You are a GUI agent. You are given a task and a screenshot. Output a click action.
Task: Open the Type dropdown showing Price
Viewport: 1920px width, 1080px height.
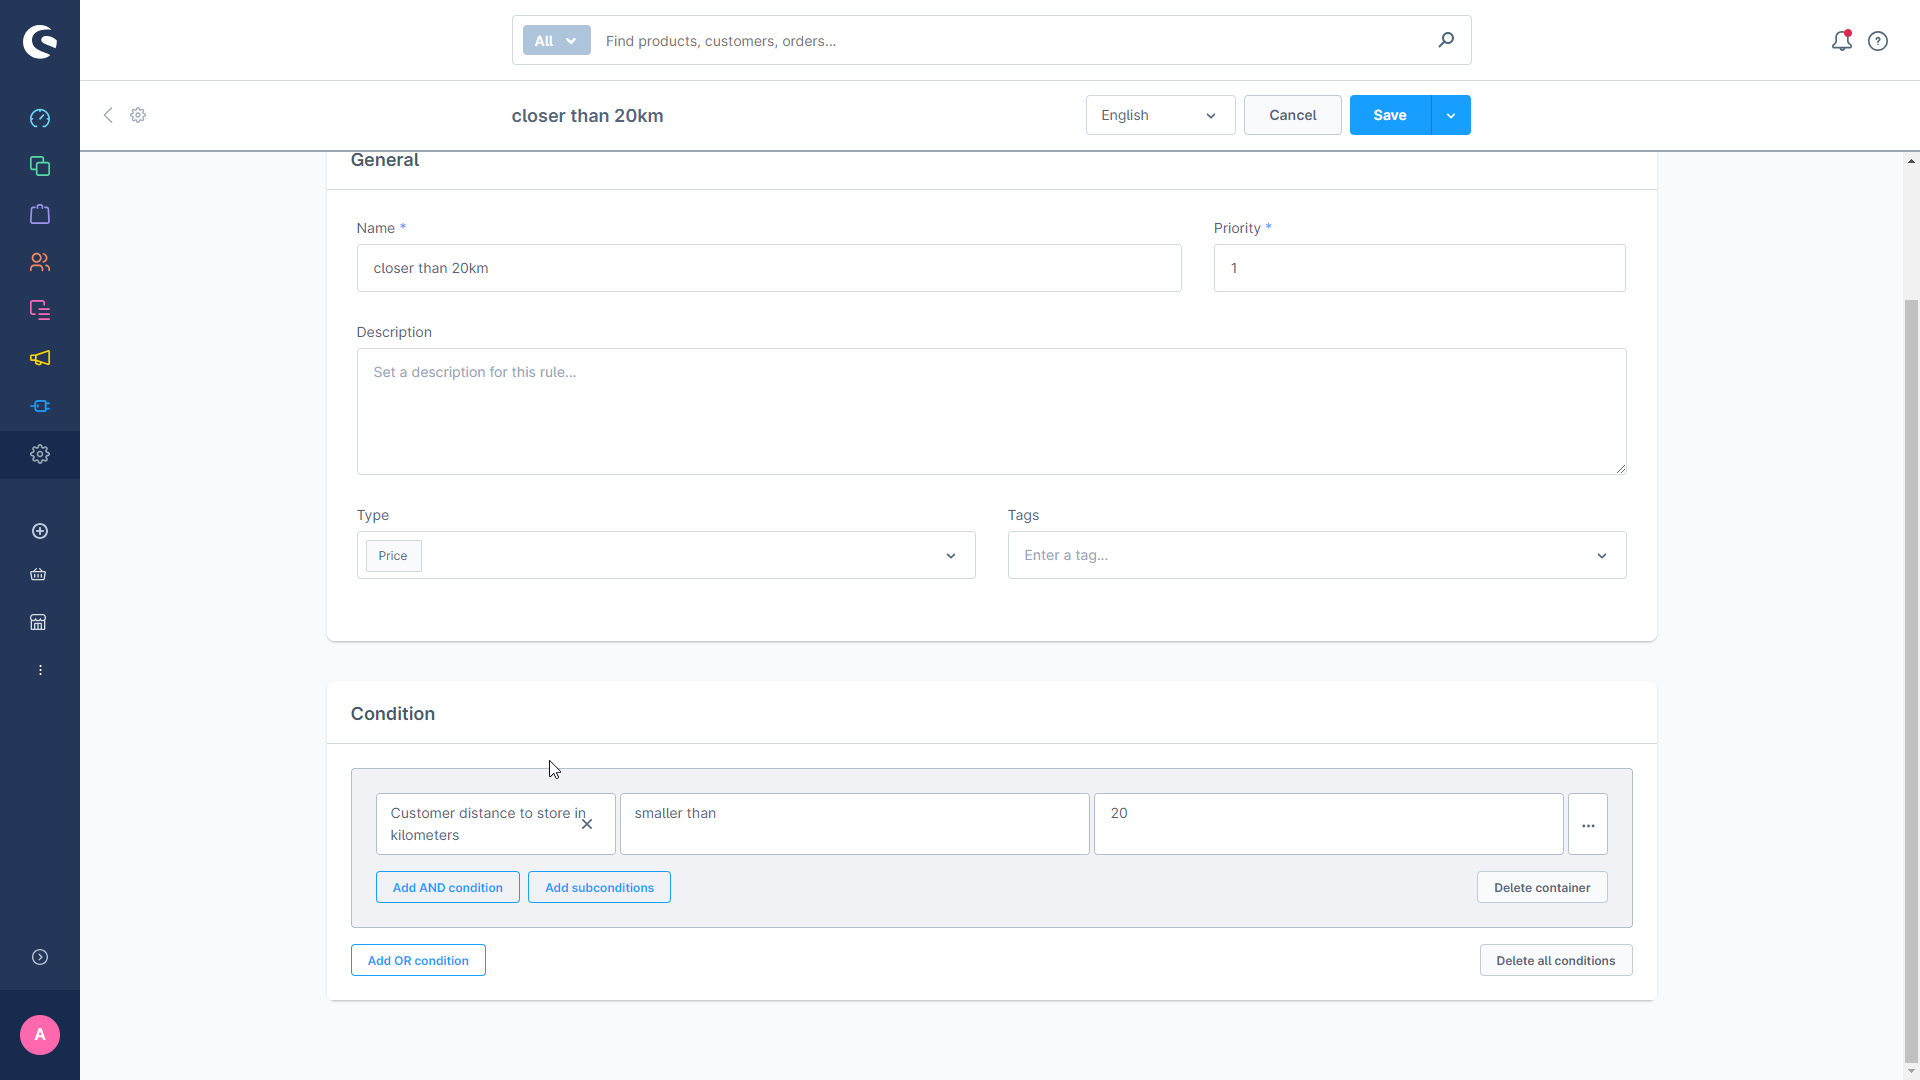(x=666, y=555)
